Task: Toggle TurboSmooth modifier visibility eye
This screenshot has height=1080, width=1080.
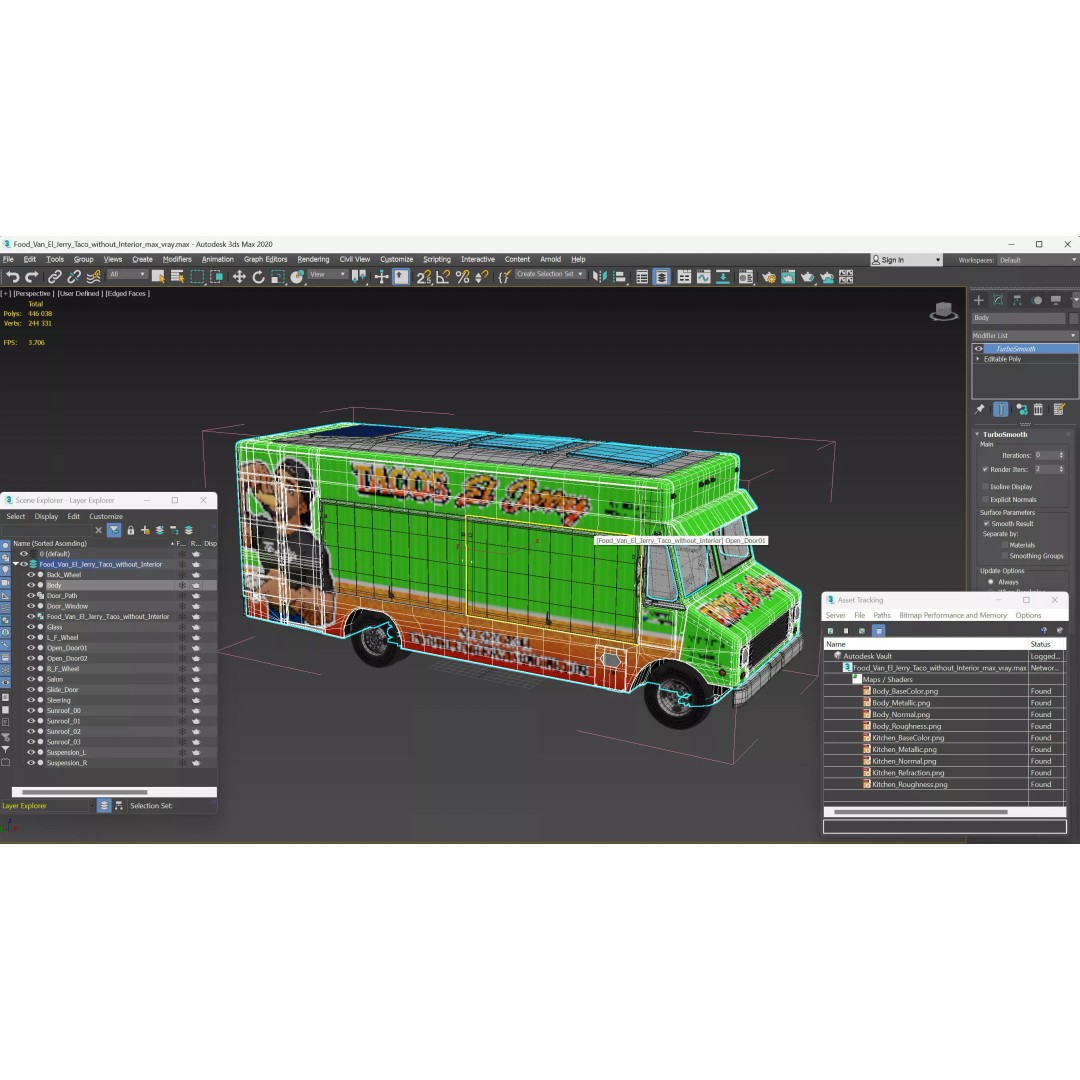Action: point(978,349)
